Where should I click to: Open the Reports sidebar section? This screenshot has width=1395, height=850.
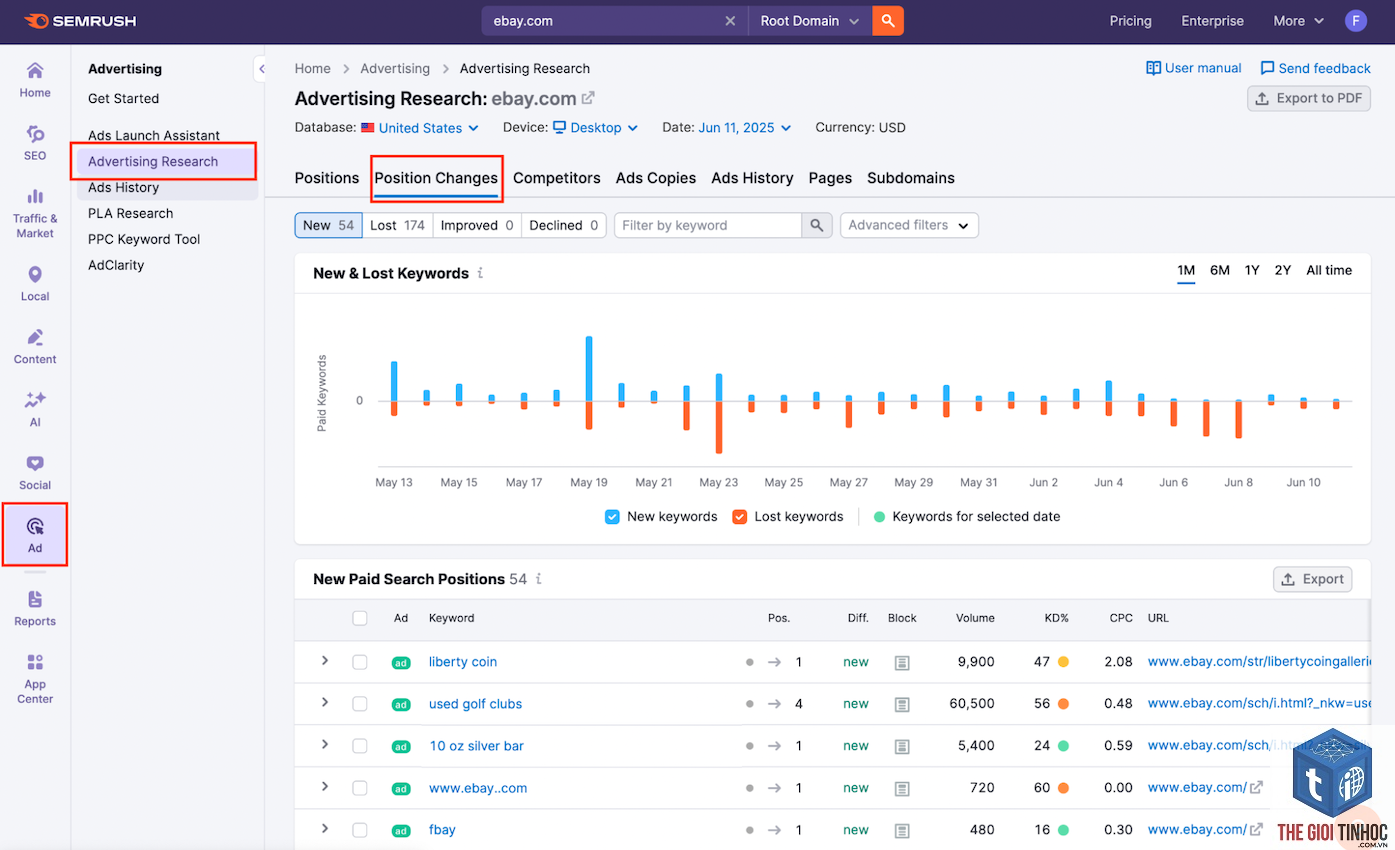click(x=35, y=608)
